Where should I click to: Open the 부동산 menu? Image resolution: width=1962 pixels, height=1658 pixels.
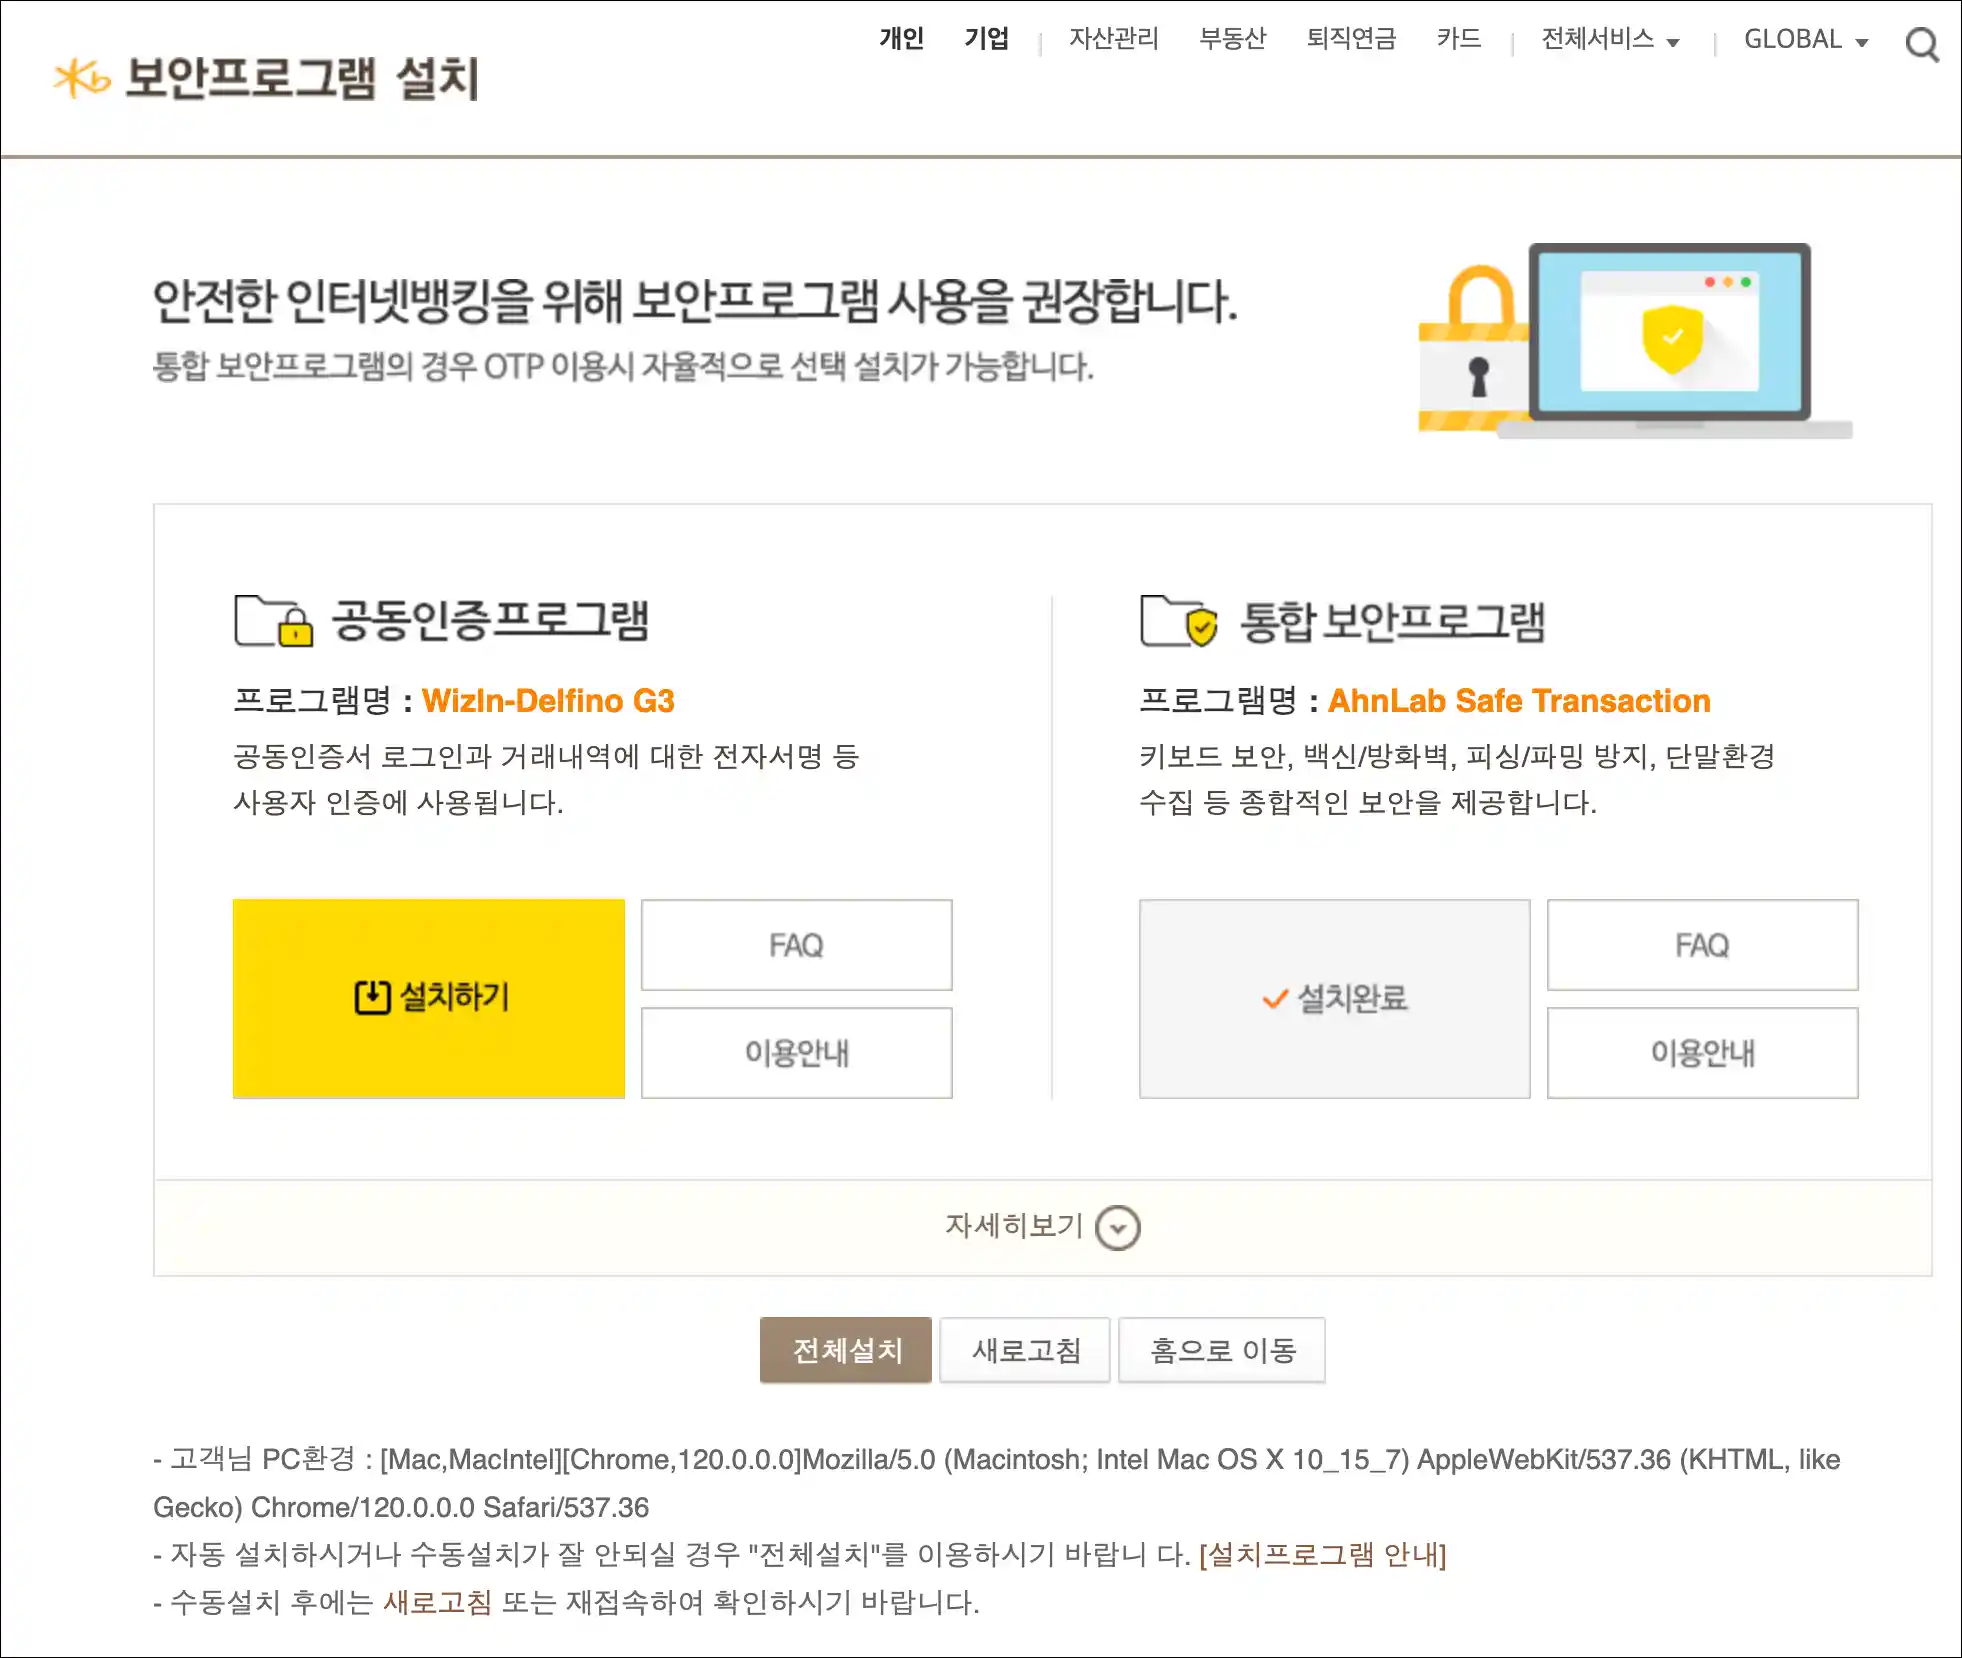1232,39
